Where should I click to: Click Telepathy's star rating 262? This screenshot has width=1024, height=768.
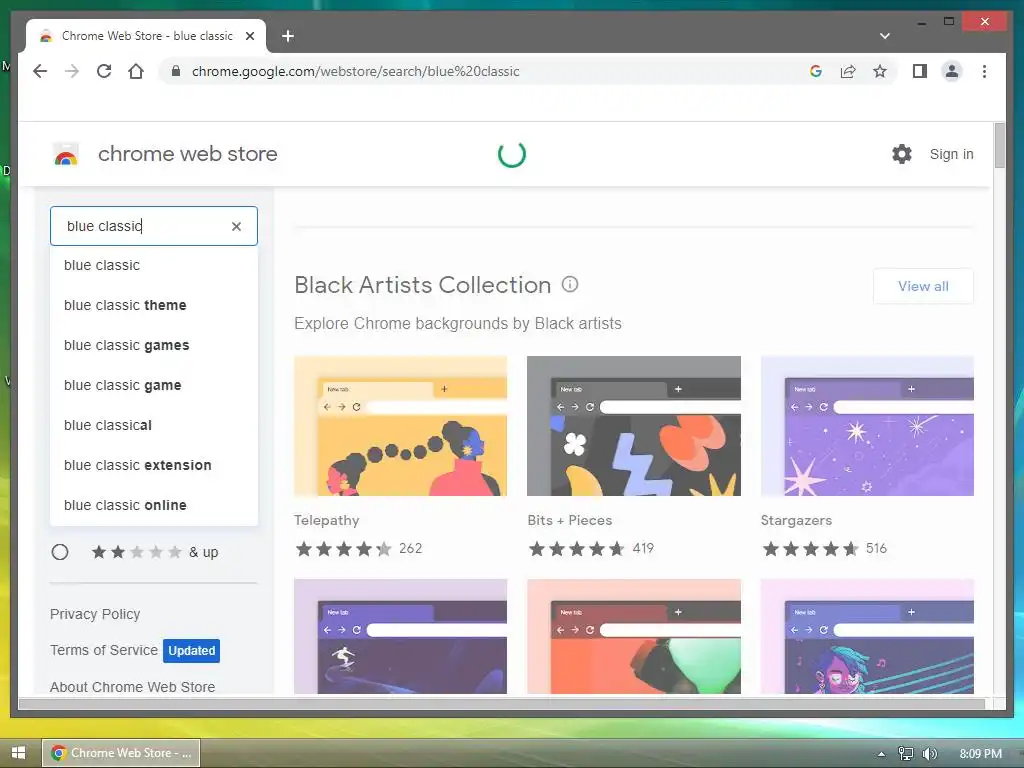[x=359, y=549]
